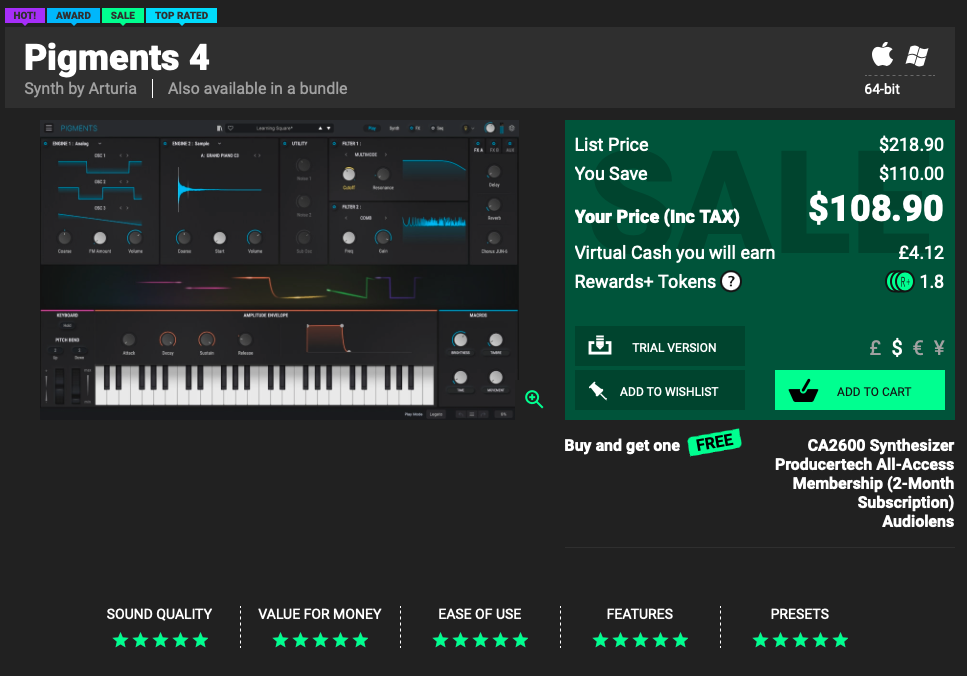Zoom the product screenshot with magnifier icon

[534, 399]
